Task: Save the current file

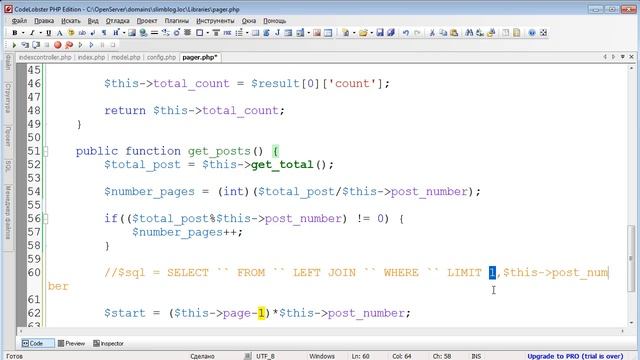Action: (380, 33)
